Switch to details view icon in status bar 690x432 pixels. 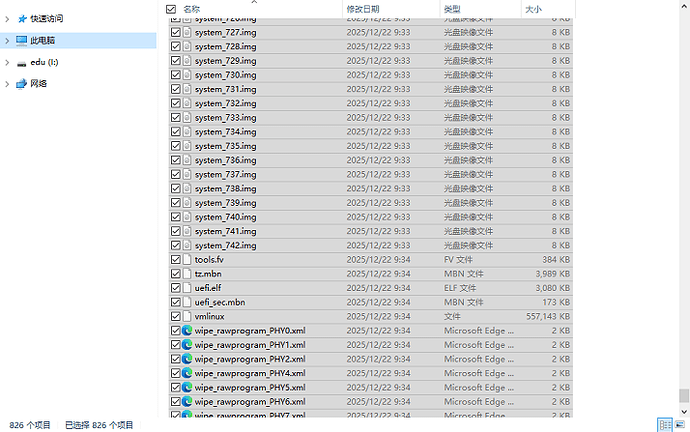(x=665, y=425)
